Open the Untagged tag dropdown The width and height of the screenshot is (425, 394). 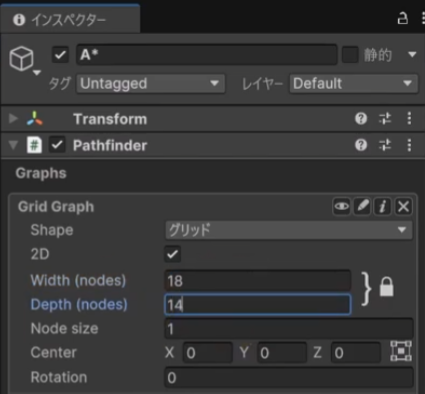(151, 83)
